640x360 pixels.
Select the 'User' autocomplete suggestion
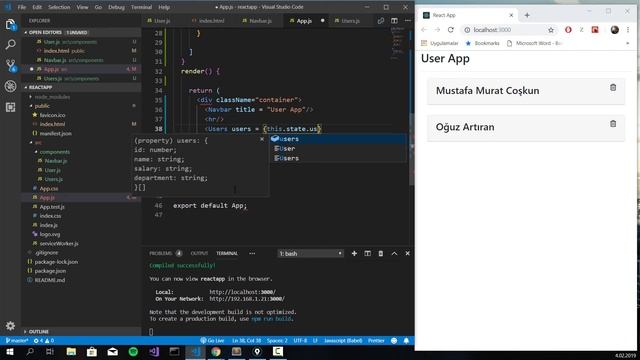[338, 149]
